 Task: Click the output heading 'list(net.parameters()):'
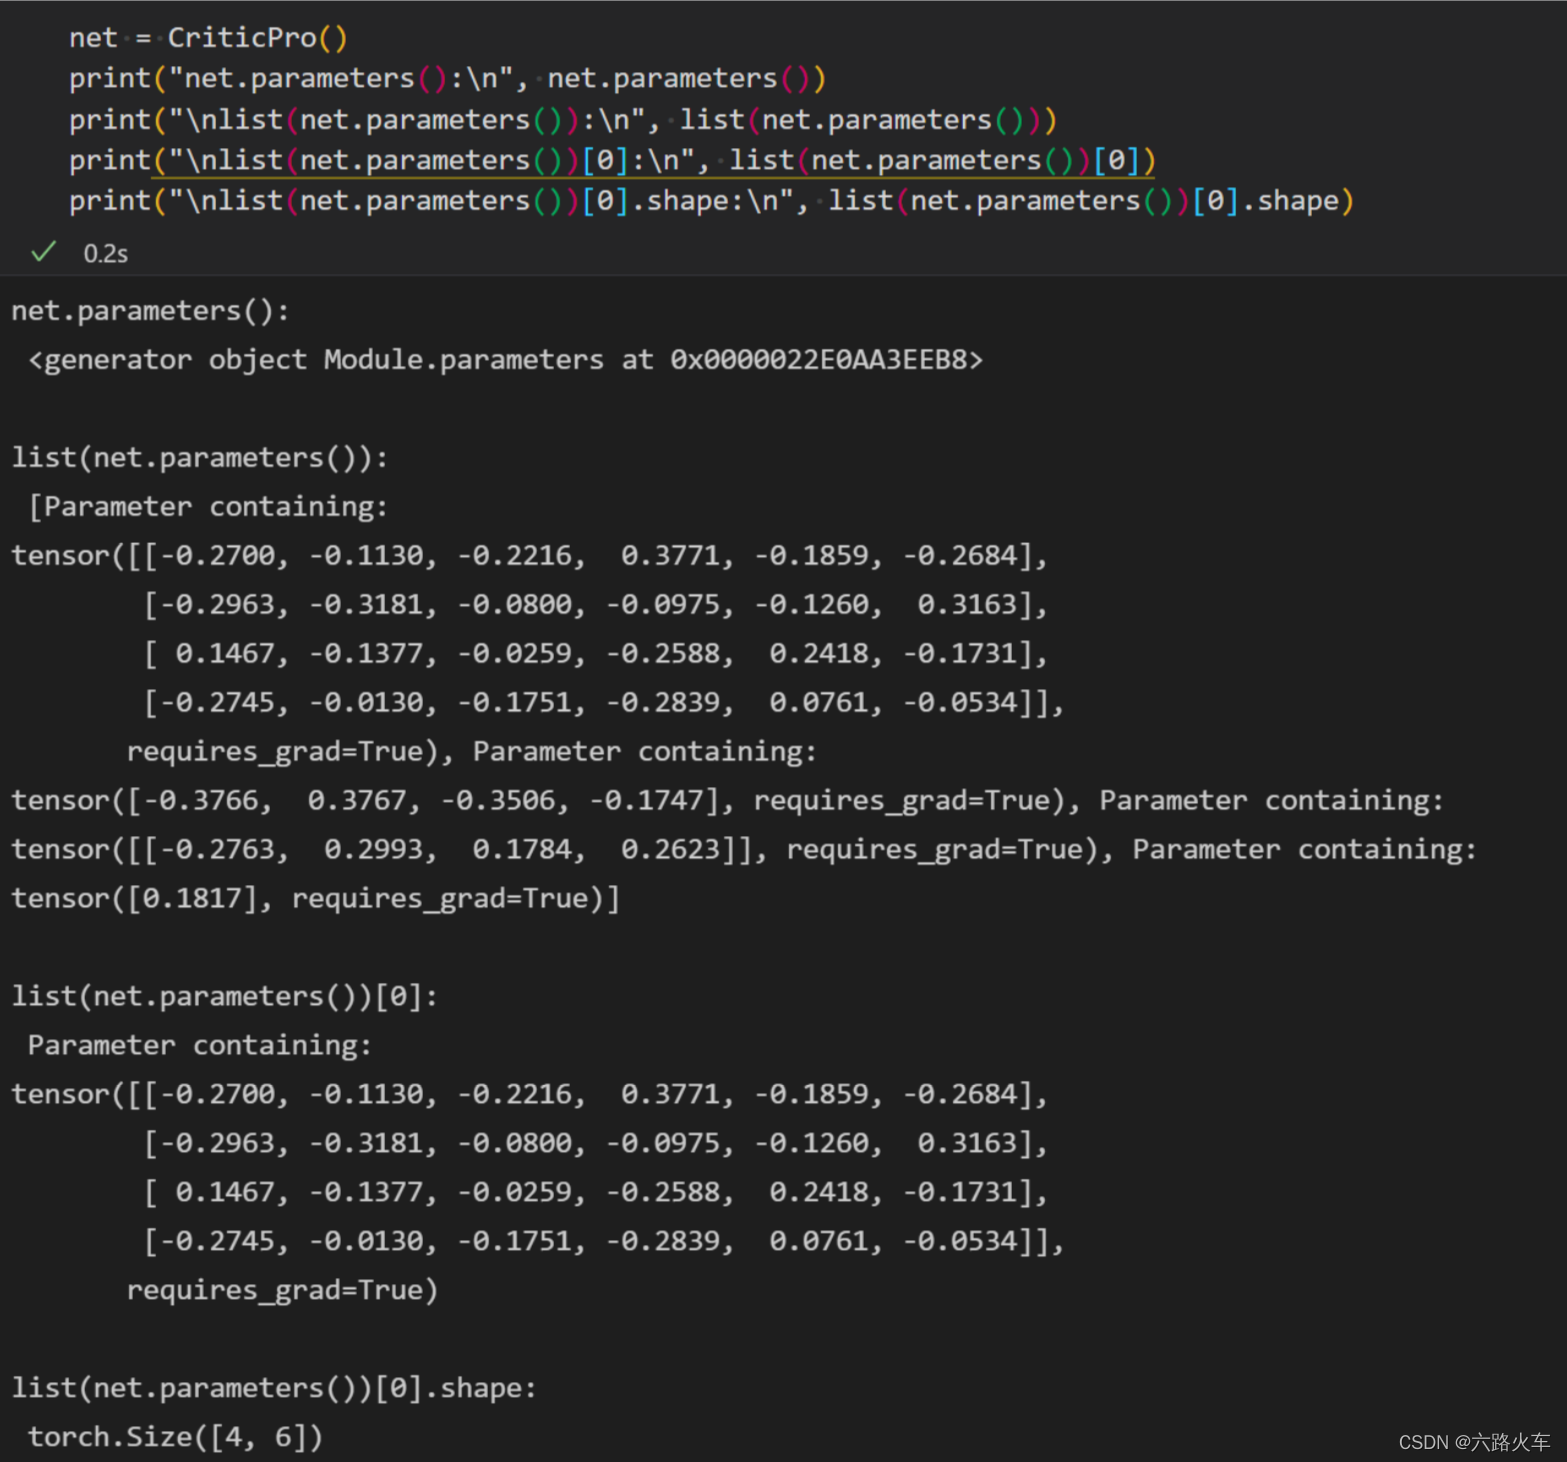(199, 458)
